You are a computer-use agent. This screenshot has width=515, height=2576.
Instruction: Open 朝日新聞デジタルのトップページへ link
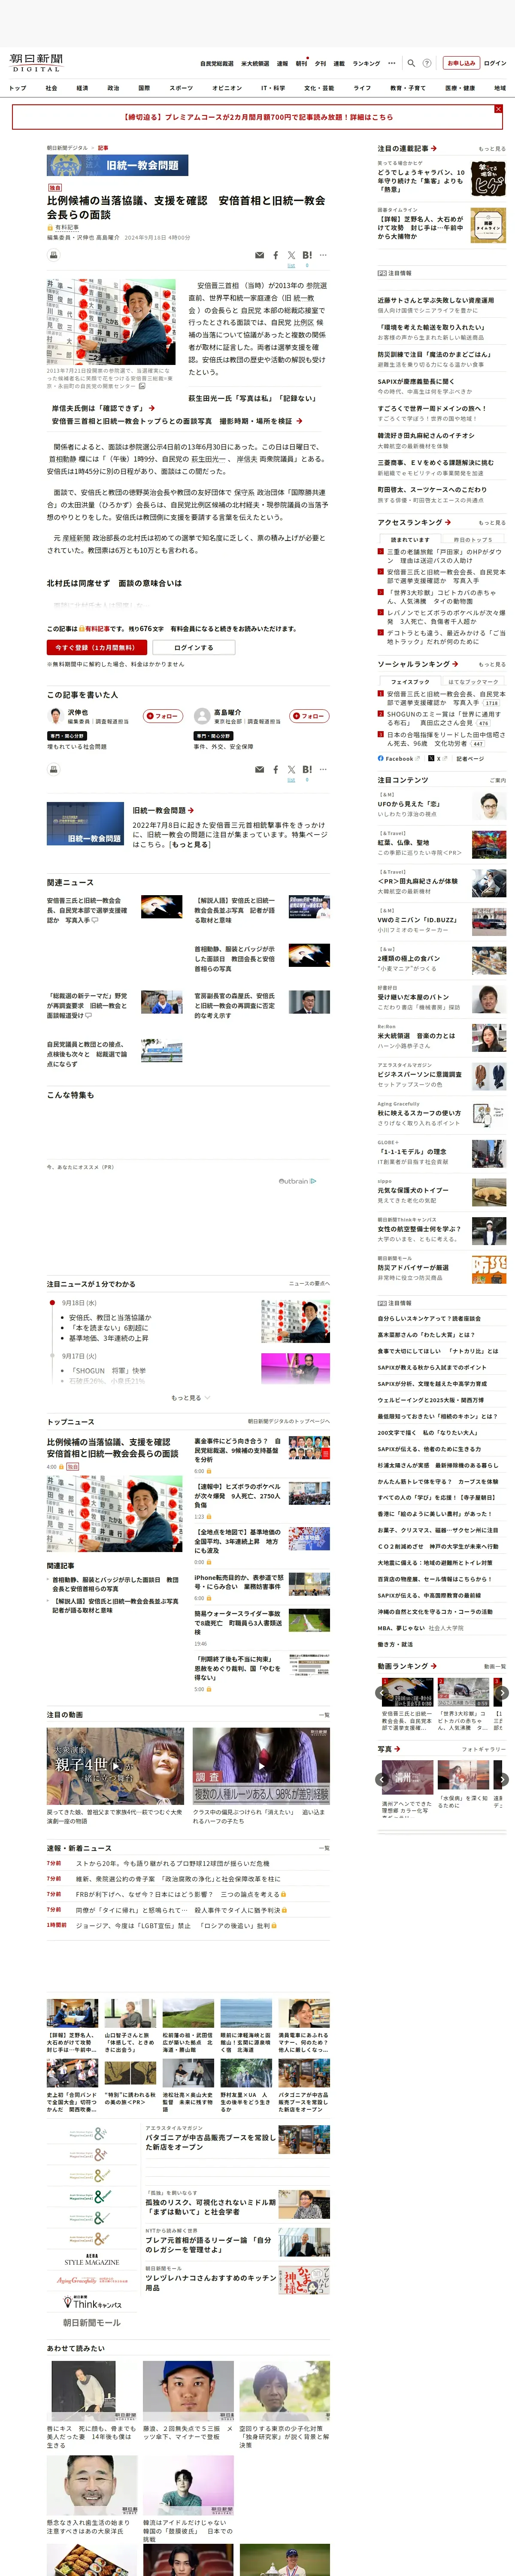pyautogui.click(x=288, y=1421)
